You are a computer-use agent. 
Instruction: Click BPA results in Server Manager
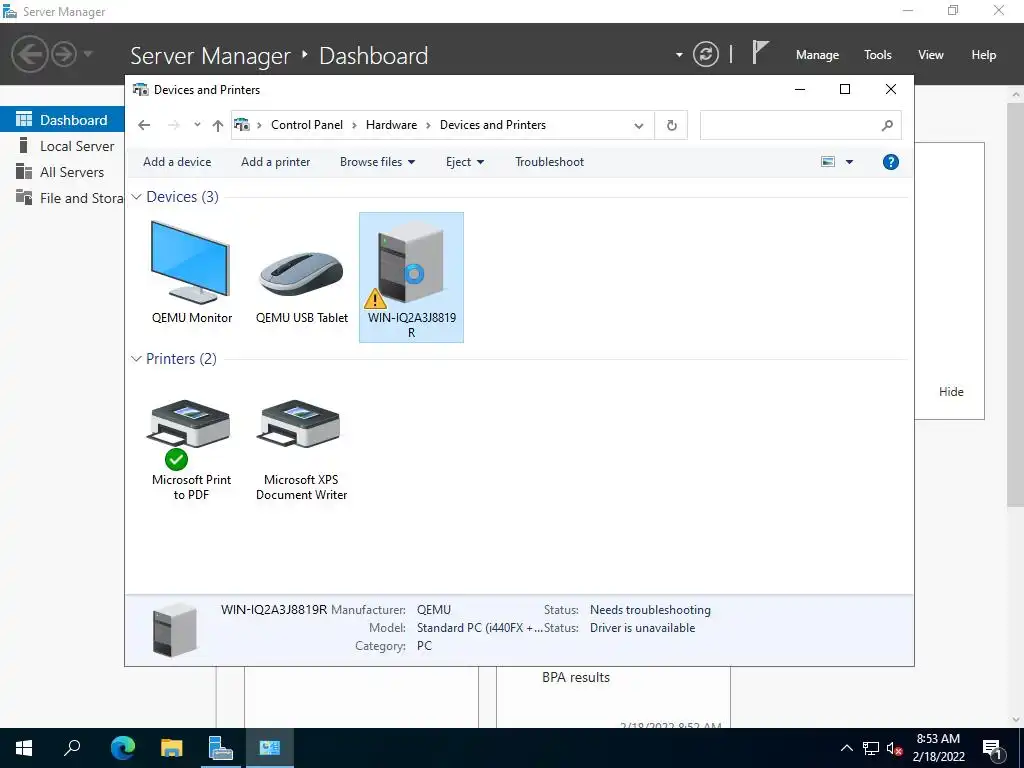pyautogui.click(x=575, y=677)
